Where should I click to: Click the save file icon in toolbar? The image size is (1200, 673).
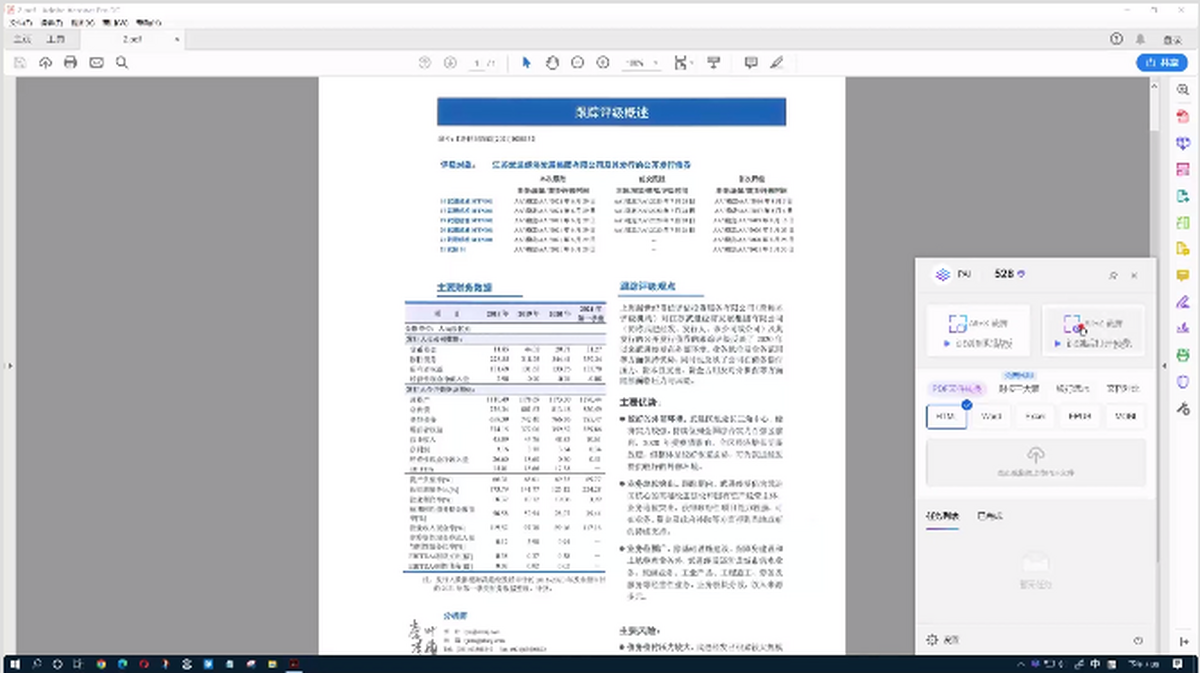[20, 63]
